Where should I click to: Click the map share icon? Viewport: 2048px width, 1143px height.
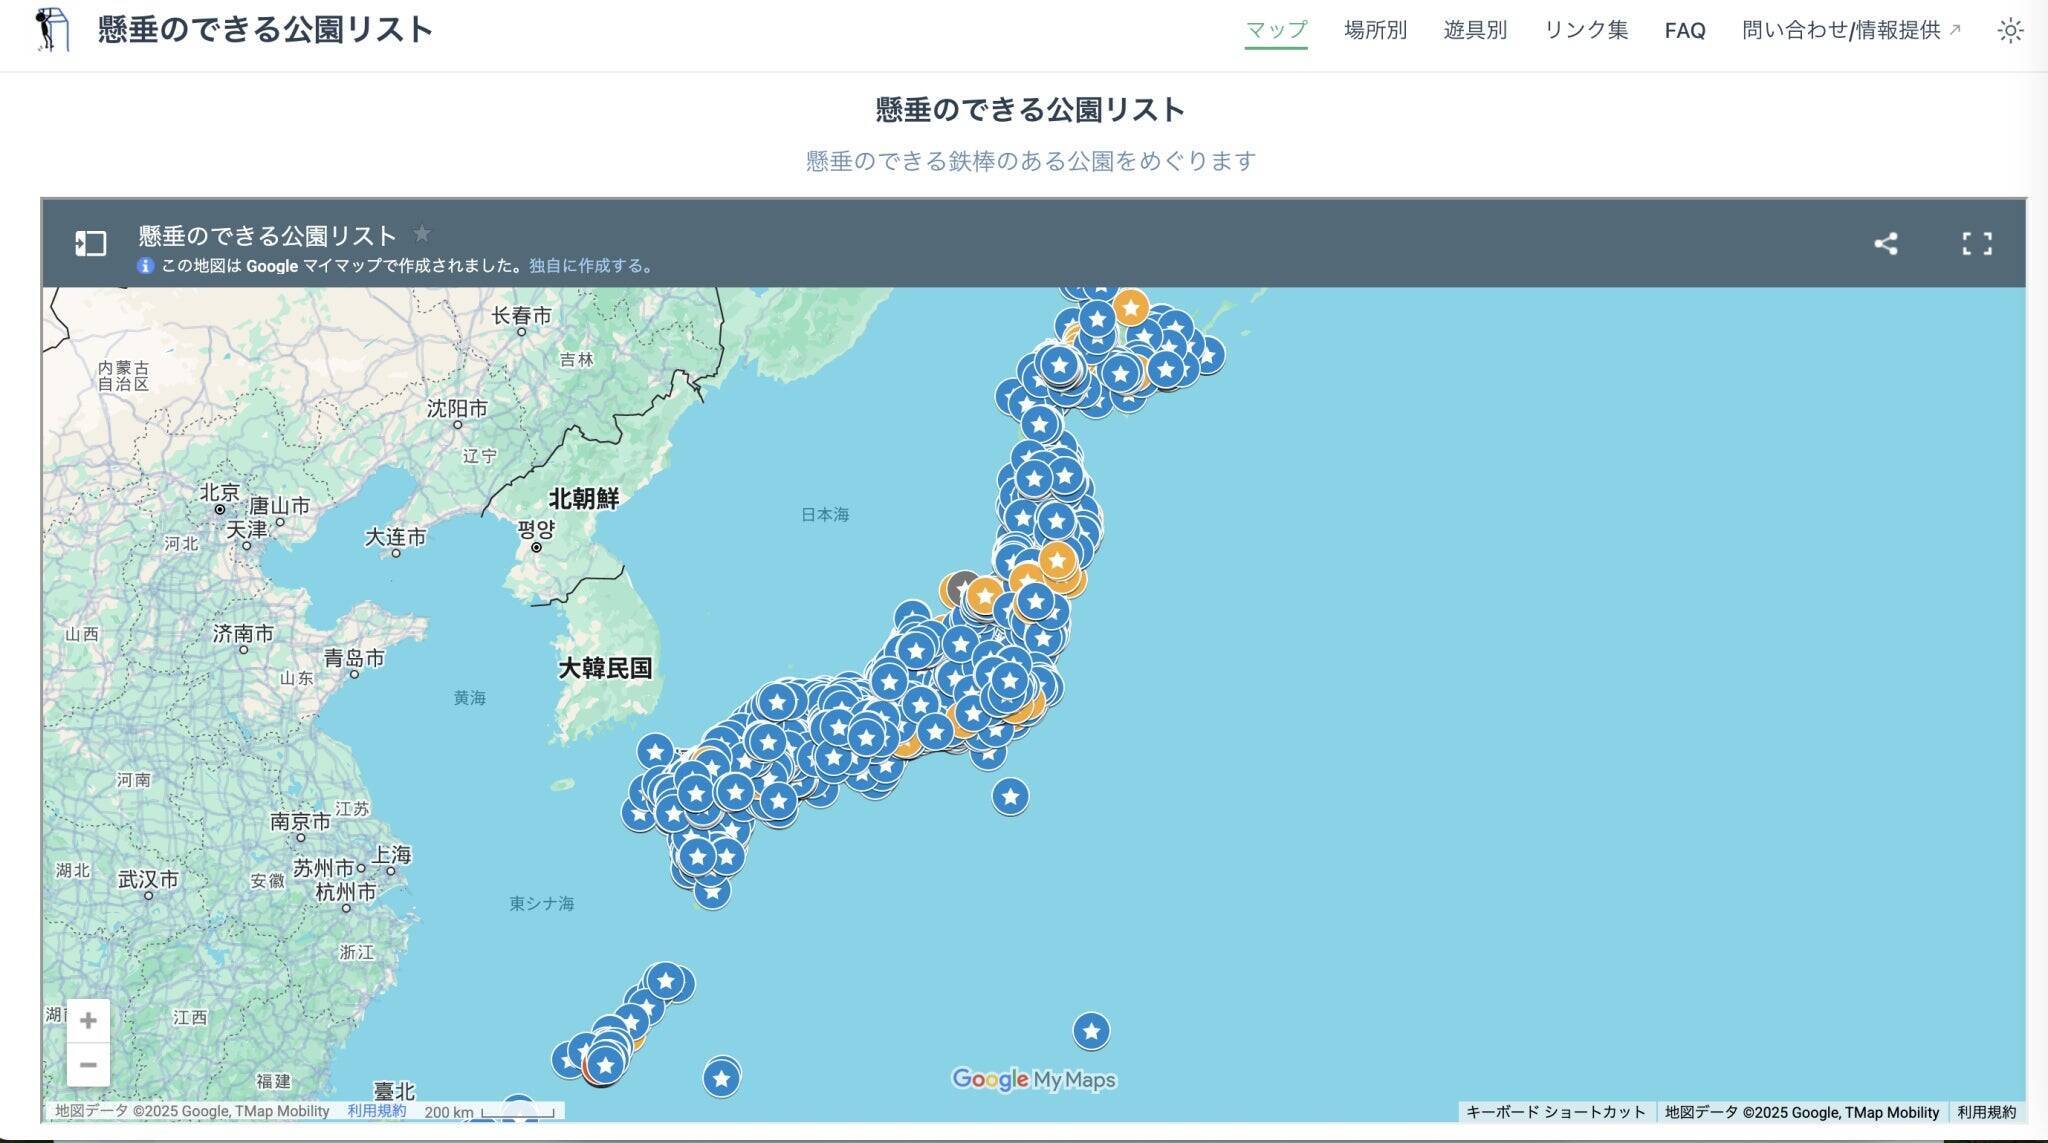click(x=1885, y=243)
